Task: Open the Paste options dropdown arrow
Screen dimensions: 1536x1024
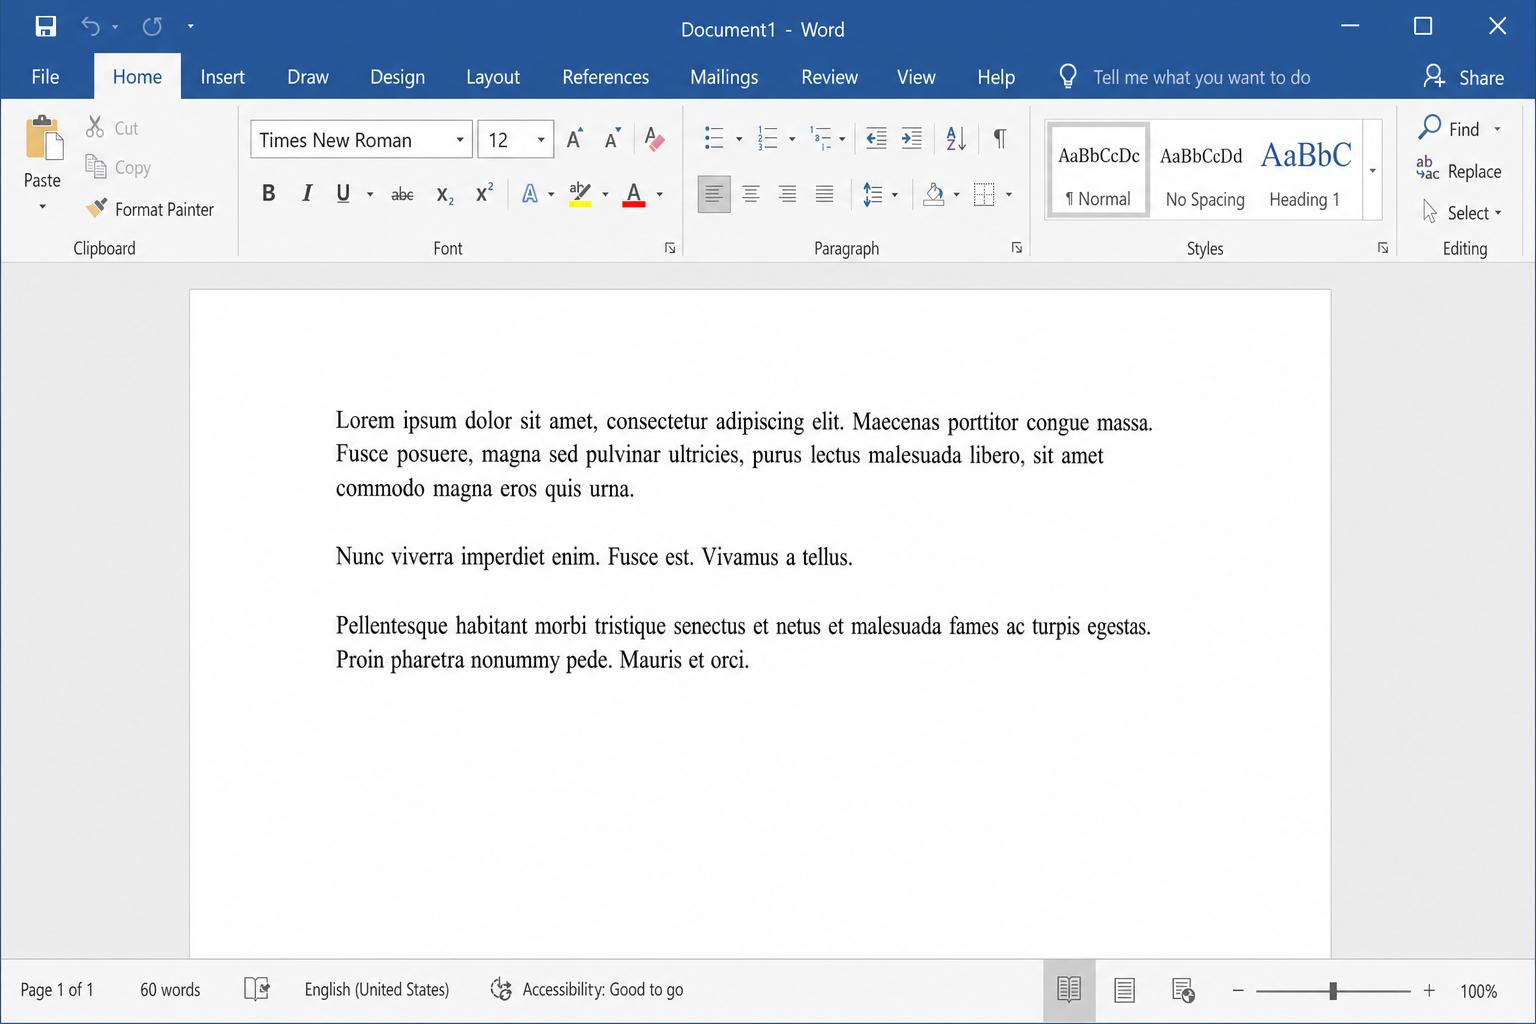Action: coord(42,207)
